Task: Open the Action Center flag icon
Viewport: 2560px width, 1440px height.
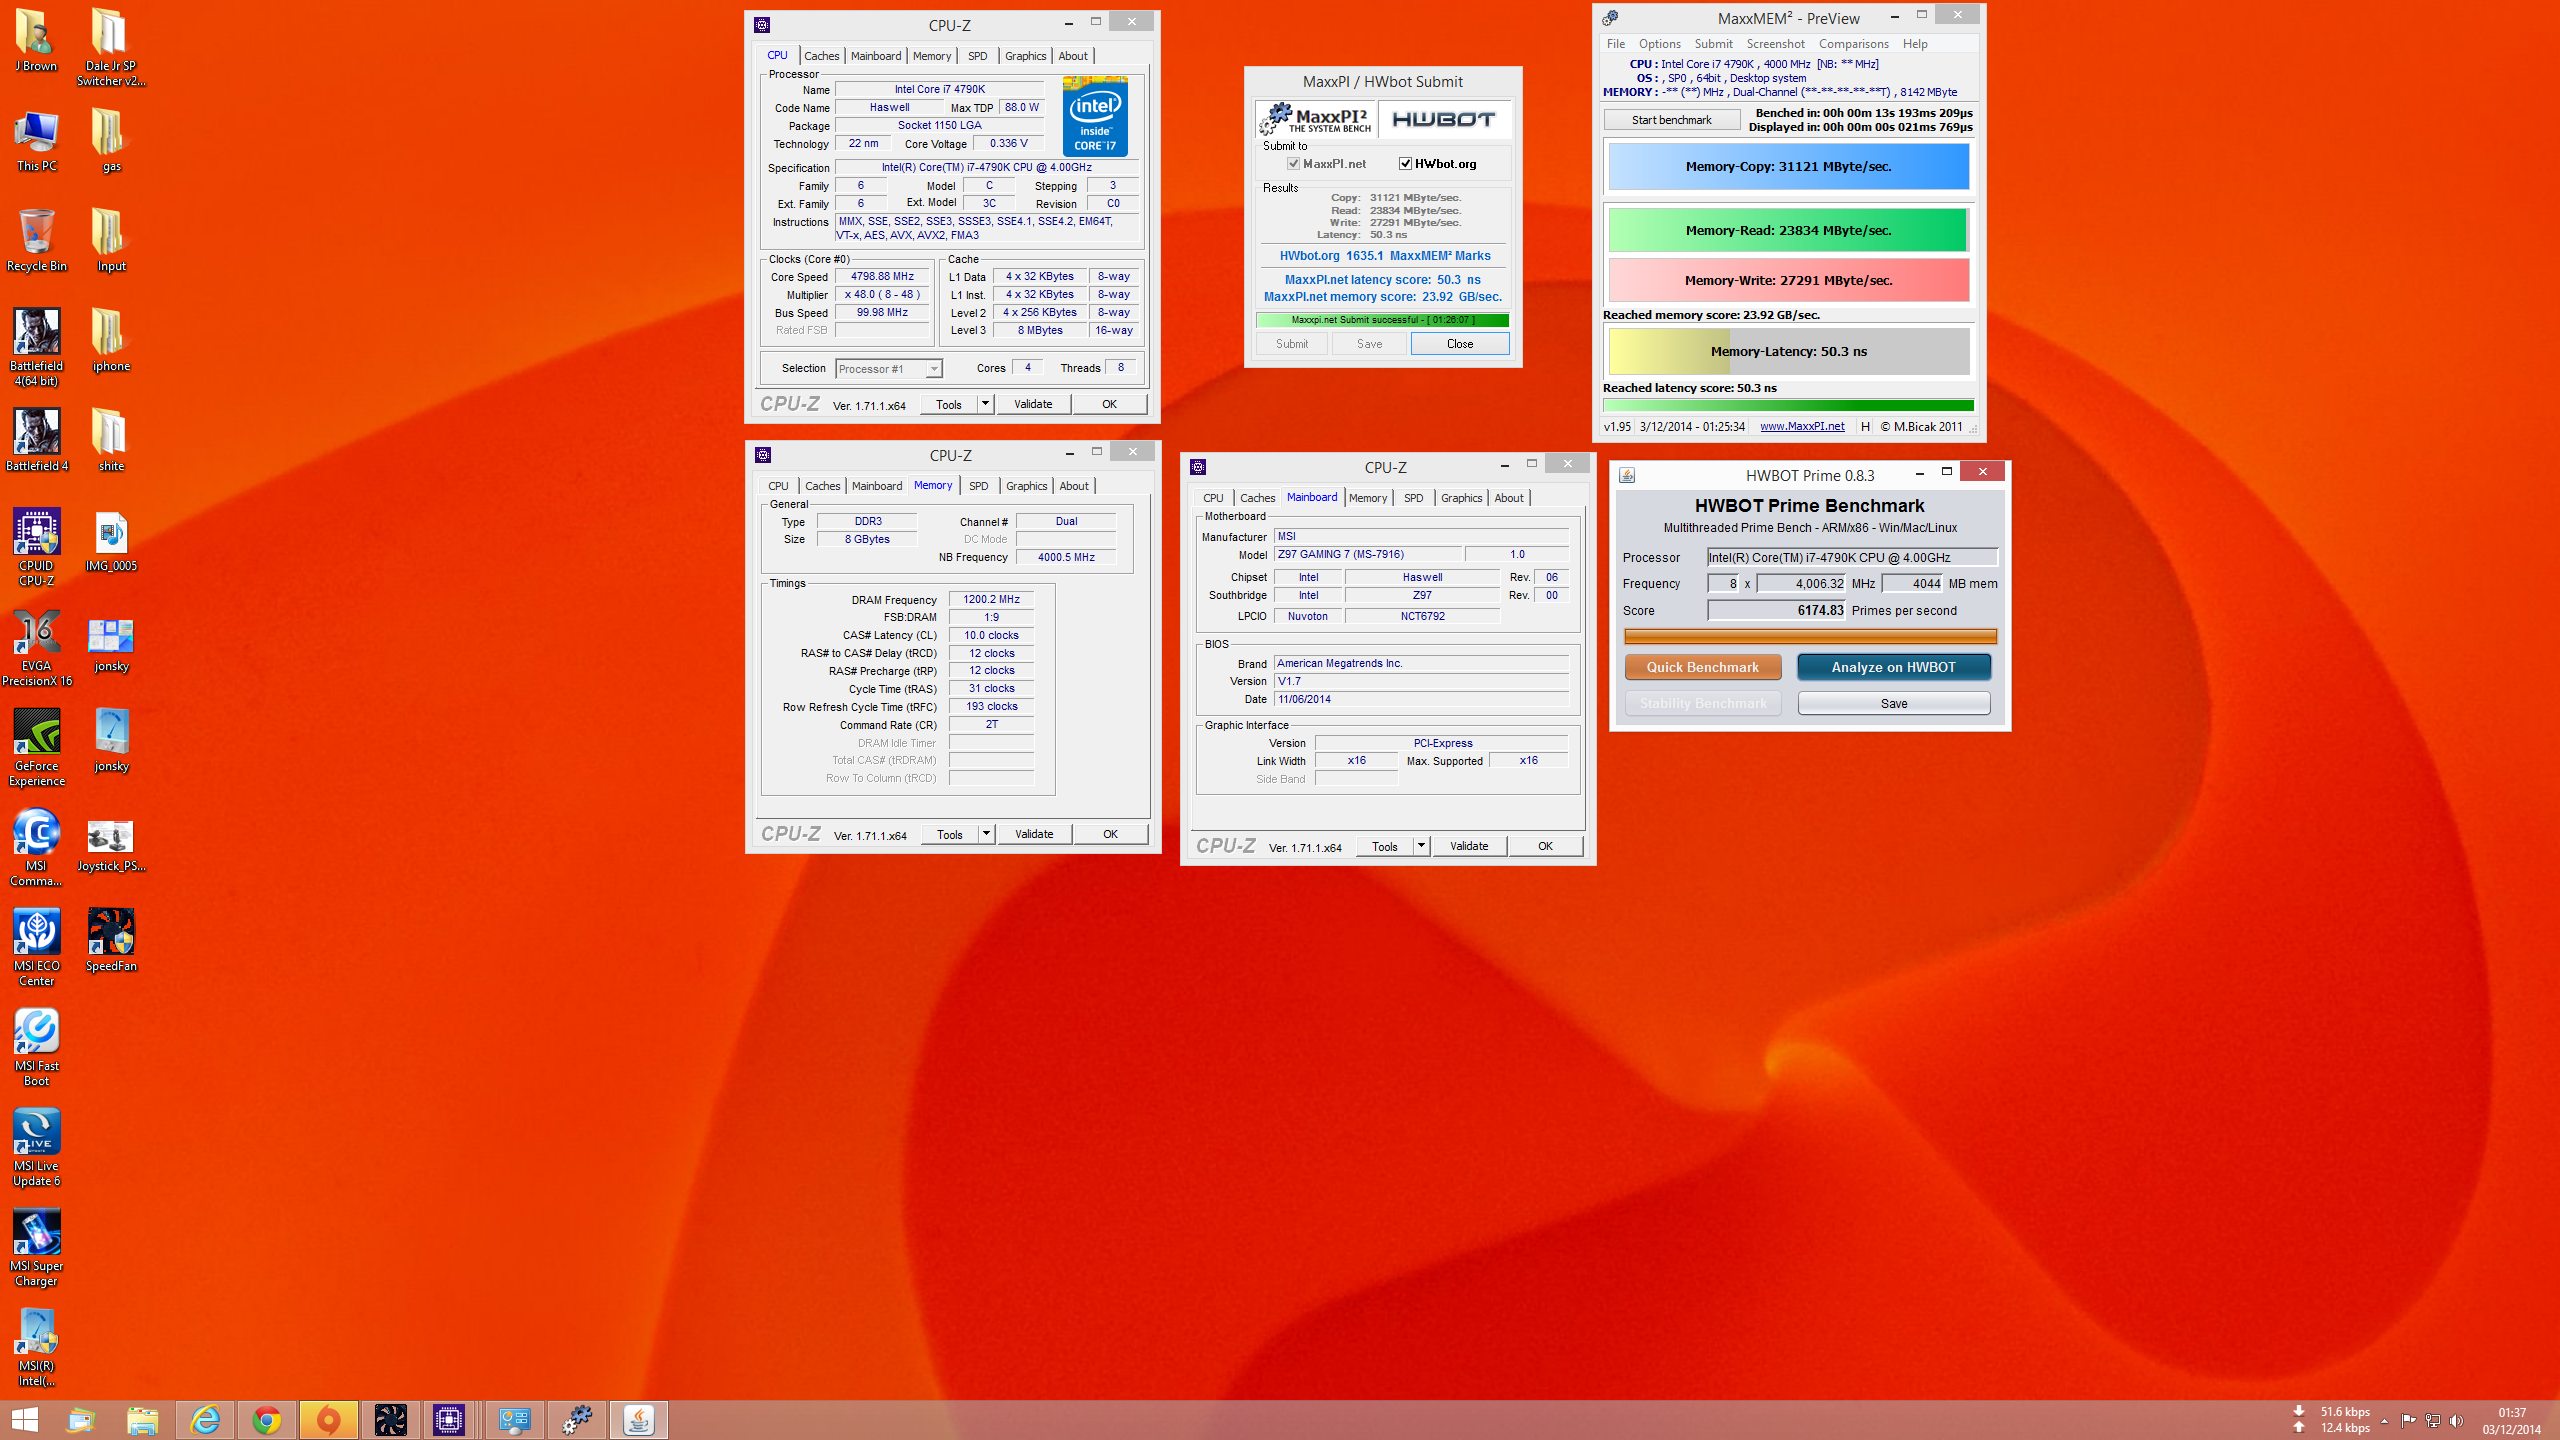Action: [x=2408, y=1421]
